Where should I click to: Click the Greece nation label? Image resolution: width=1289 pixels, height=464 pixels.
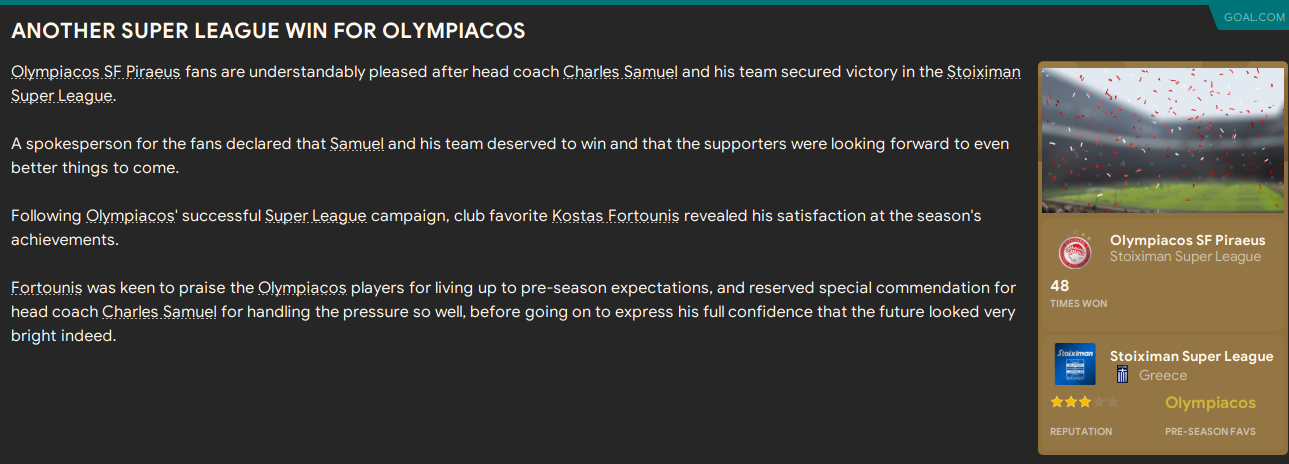click(1163, 375)
